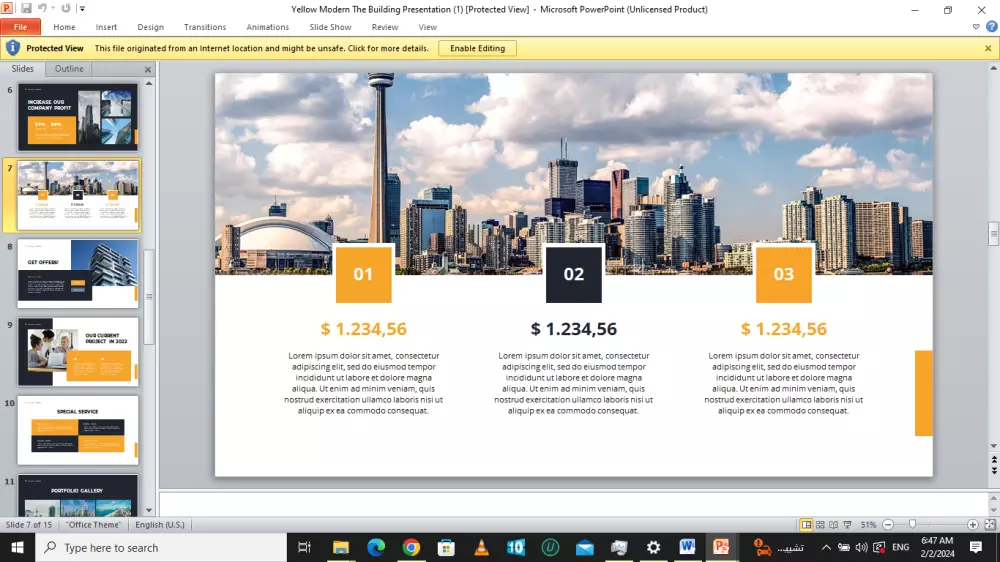Click the Undo icon in Quick Access Toolbar

tap(42, 8)
